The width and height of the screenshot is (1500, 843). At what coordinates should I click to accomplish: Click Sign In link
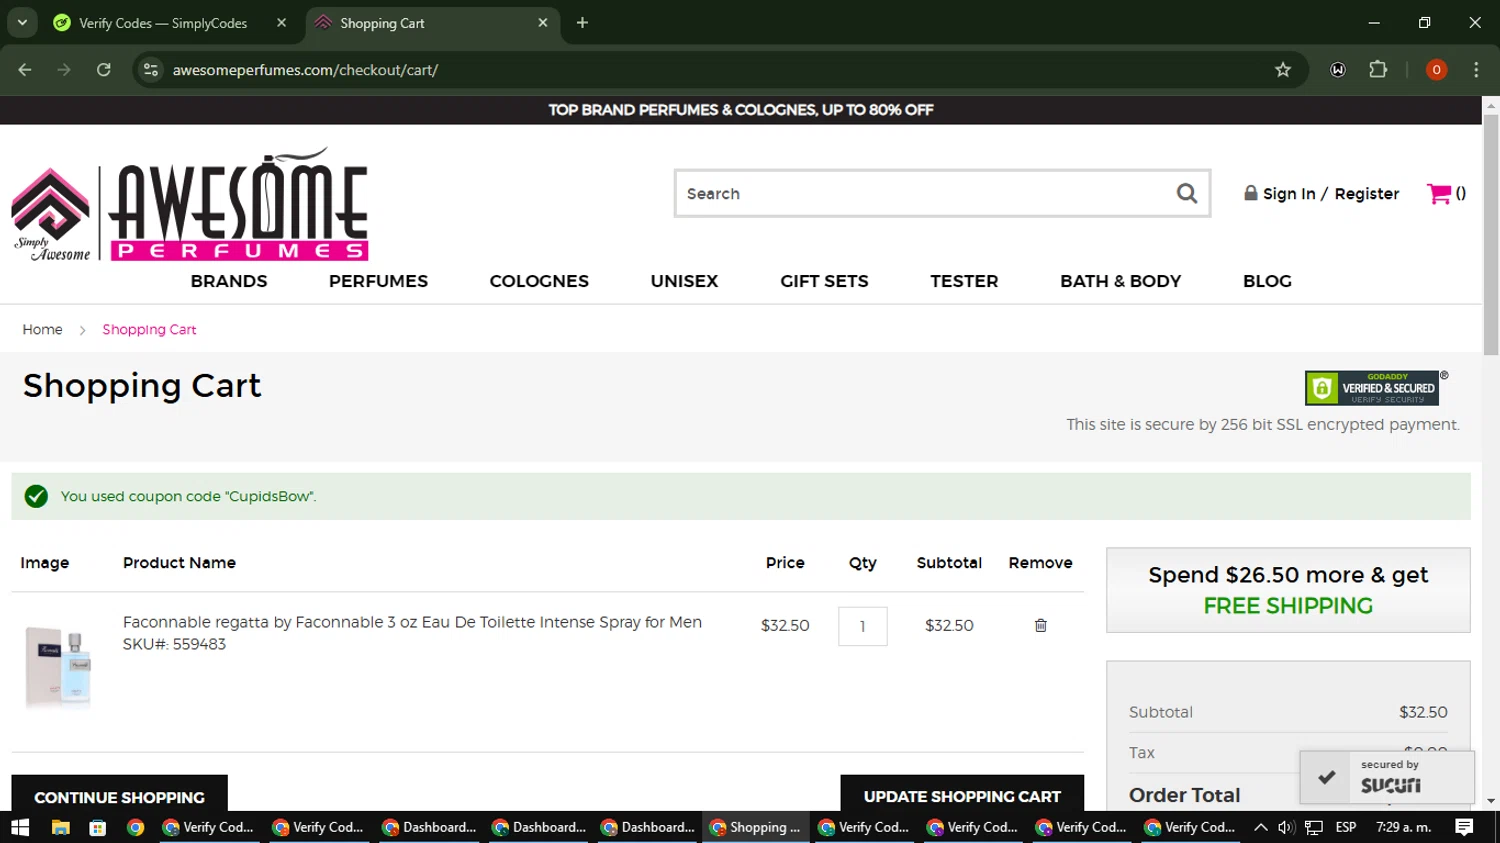pos(1289,194)
